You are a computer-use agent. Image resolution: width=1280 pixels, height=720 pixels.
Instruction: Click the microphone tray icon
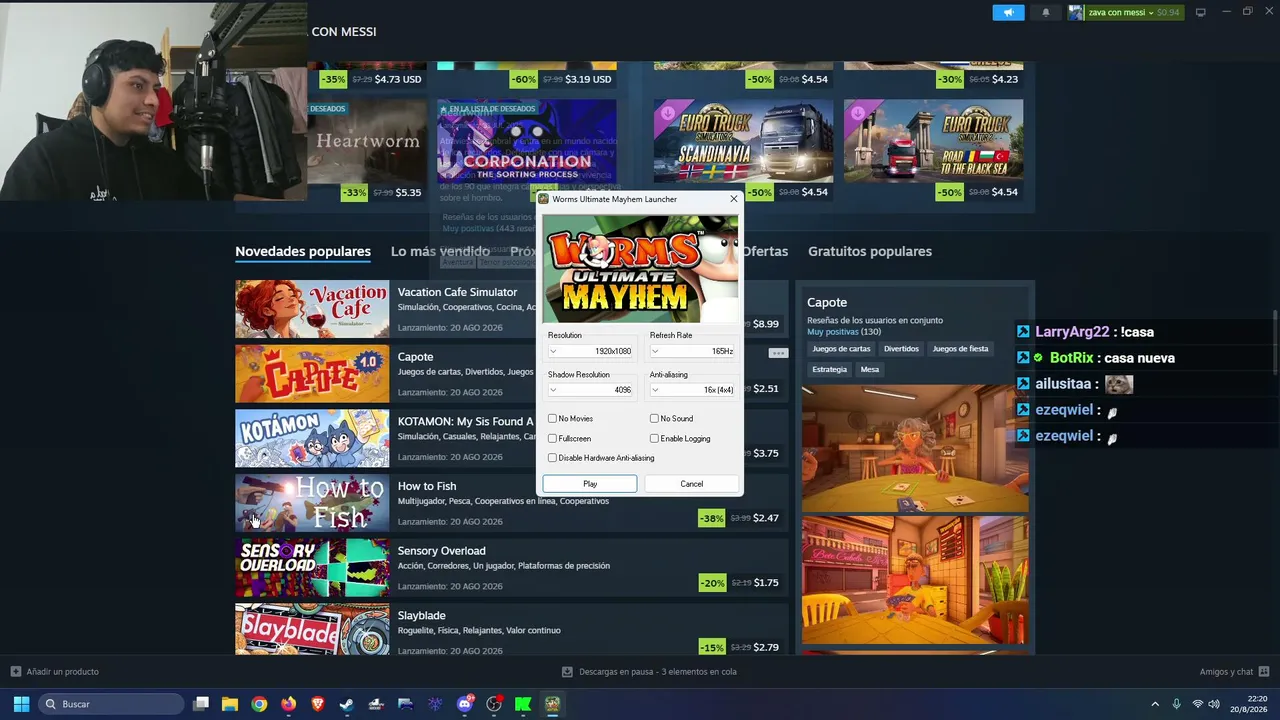point(1176,704)
